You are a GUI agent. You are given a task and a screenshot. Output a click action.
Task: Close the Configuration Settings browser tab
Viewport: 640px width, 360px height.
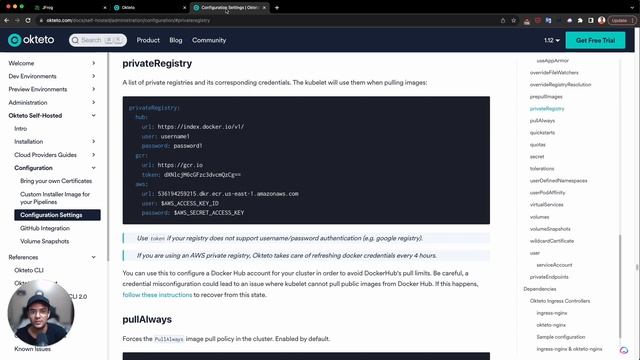click(264, 7)
